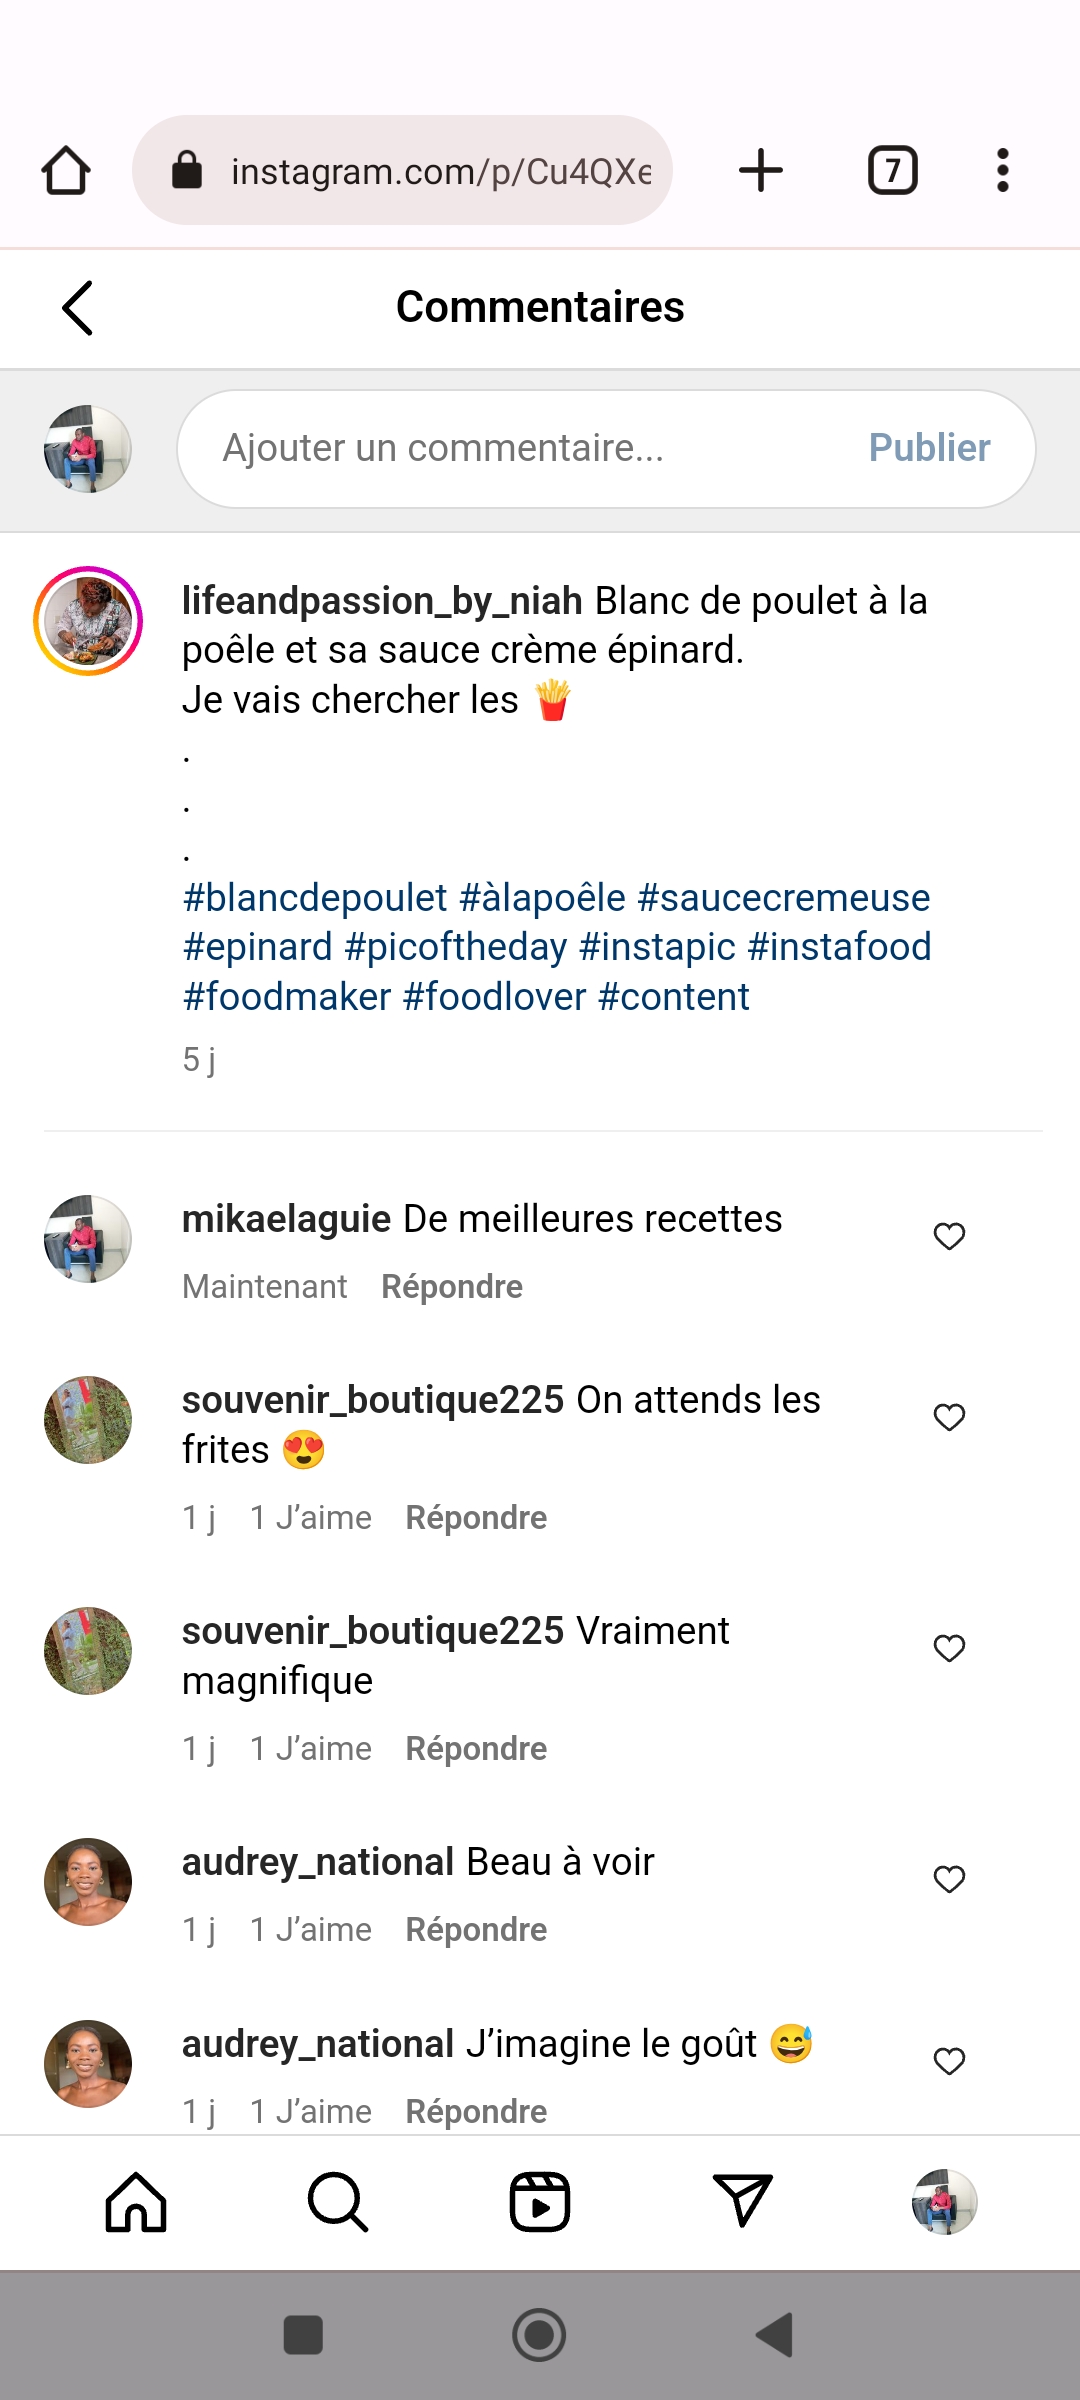Image resolution: width=1080 pixels, height=2400 pixels.
Task: Open a new browser tab
Action: 761,170
